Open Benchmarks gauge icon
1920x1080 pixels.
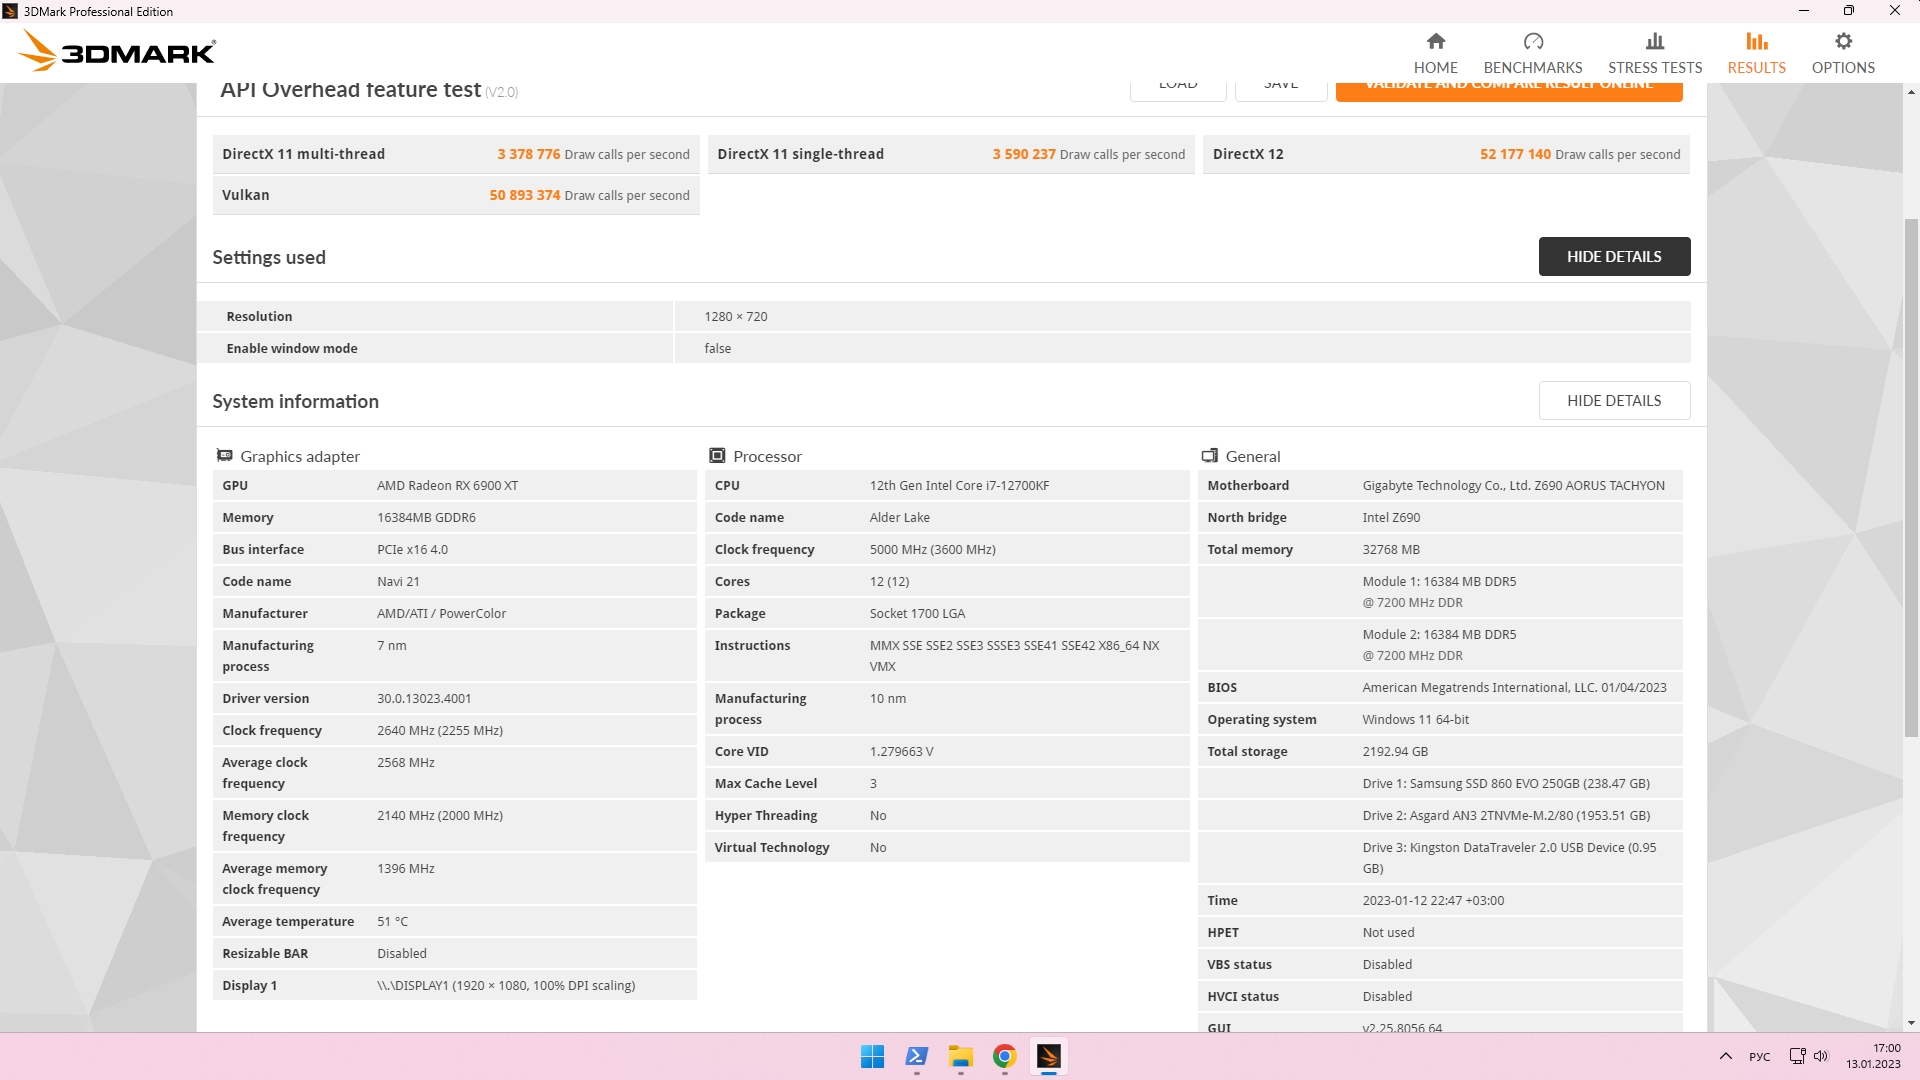1532,41
